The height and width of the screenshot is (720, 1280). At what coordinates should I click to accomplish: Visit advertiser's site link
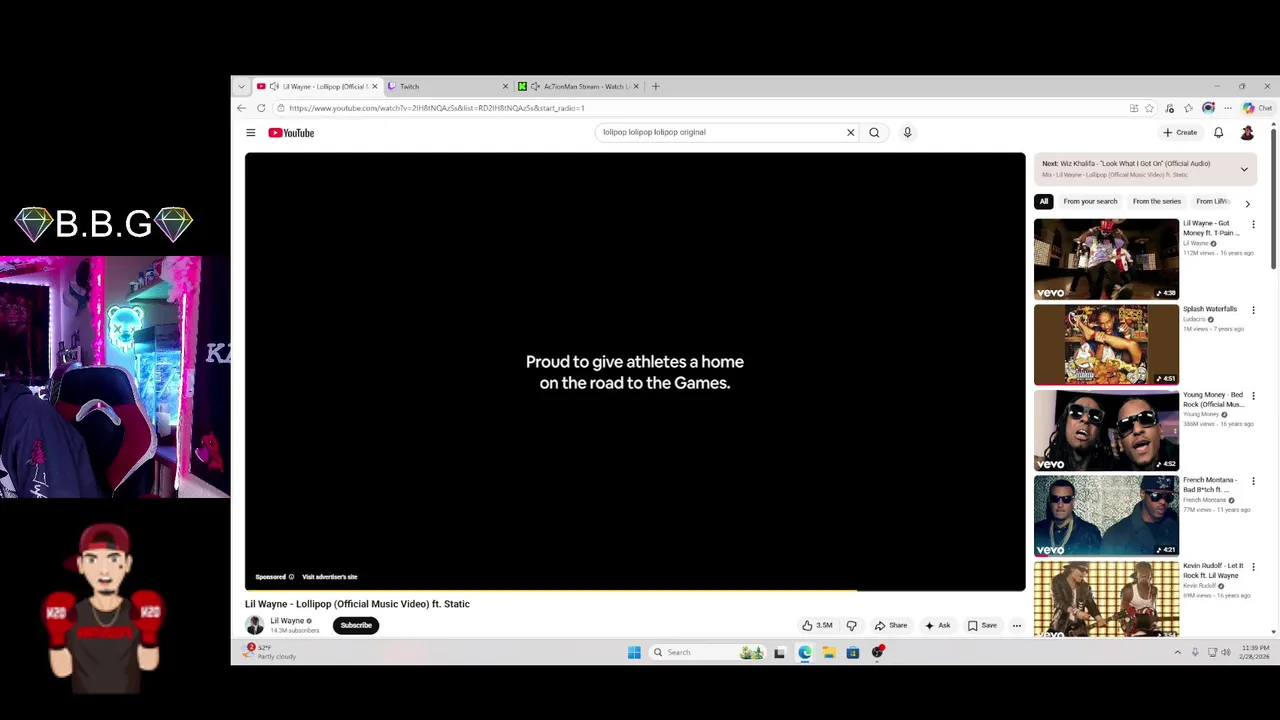pos(329,577)
